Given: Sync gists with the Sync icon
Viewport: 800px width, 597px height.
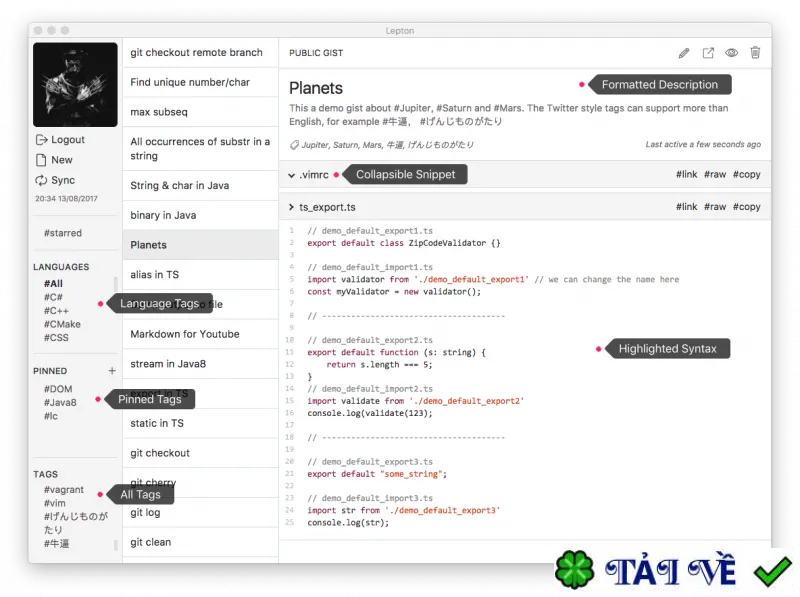Looking at the screenshot, I should click(x=41, y=180).
